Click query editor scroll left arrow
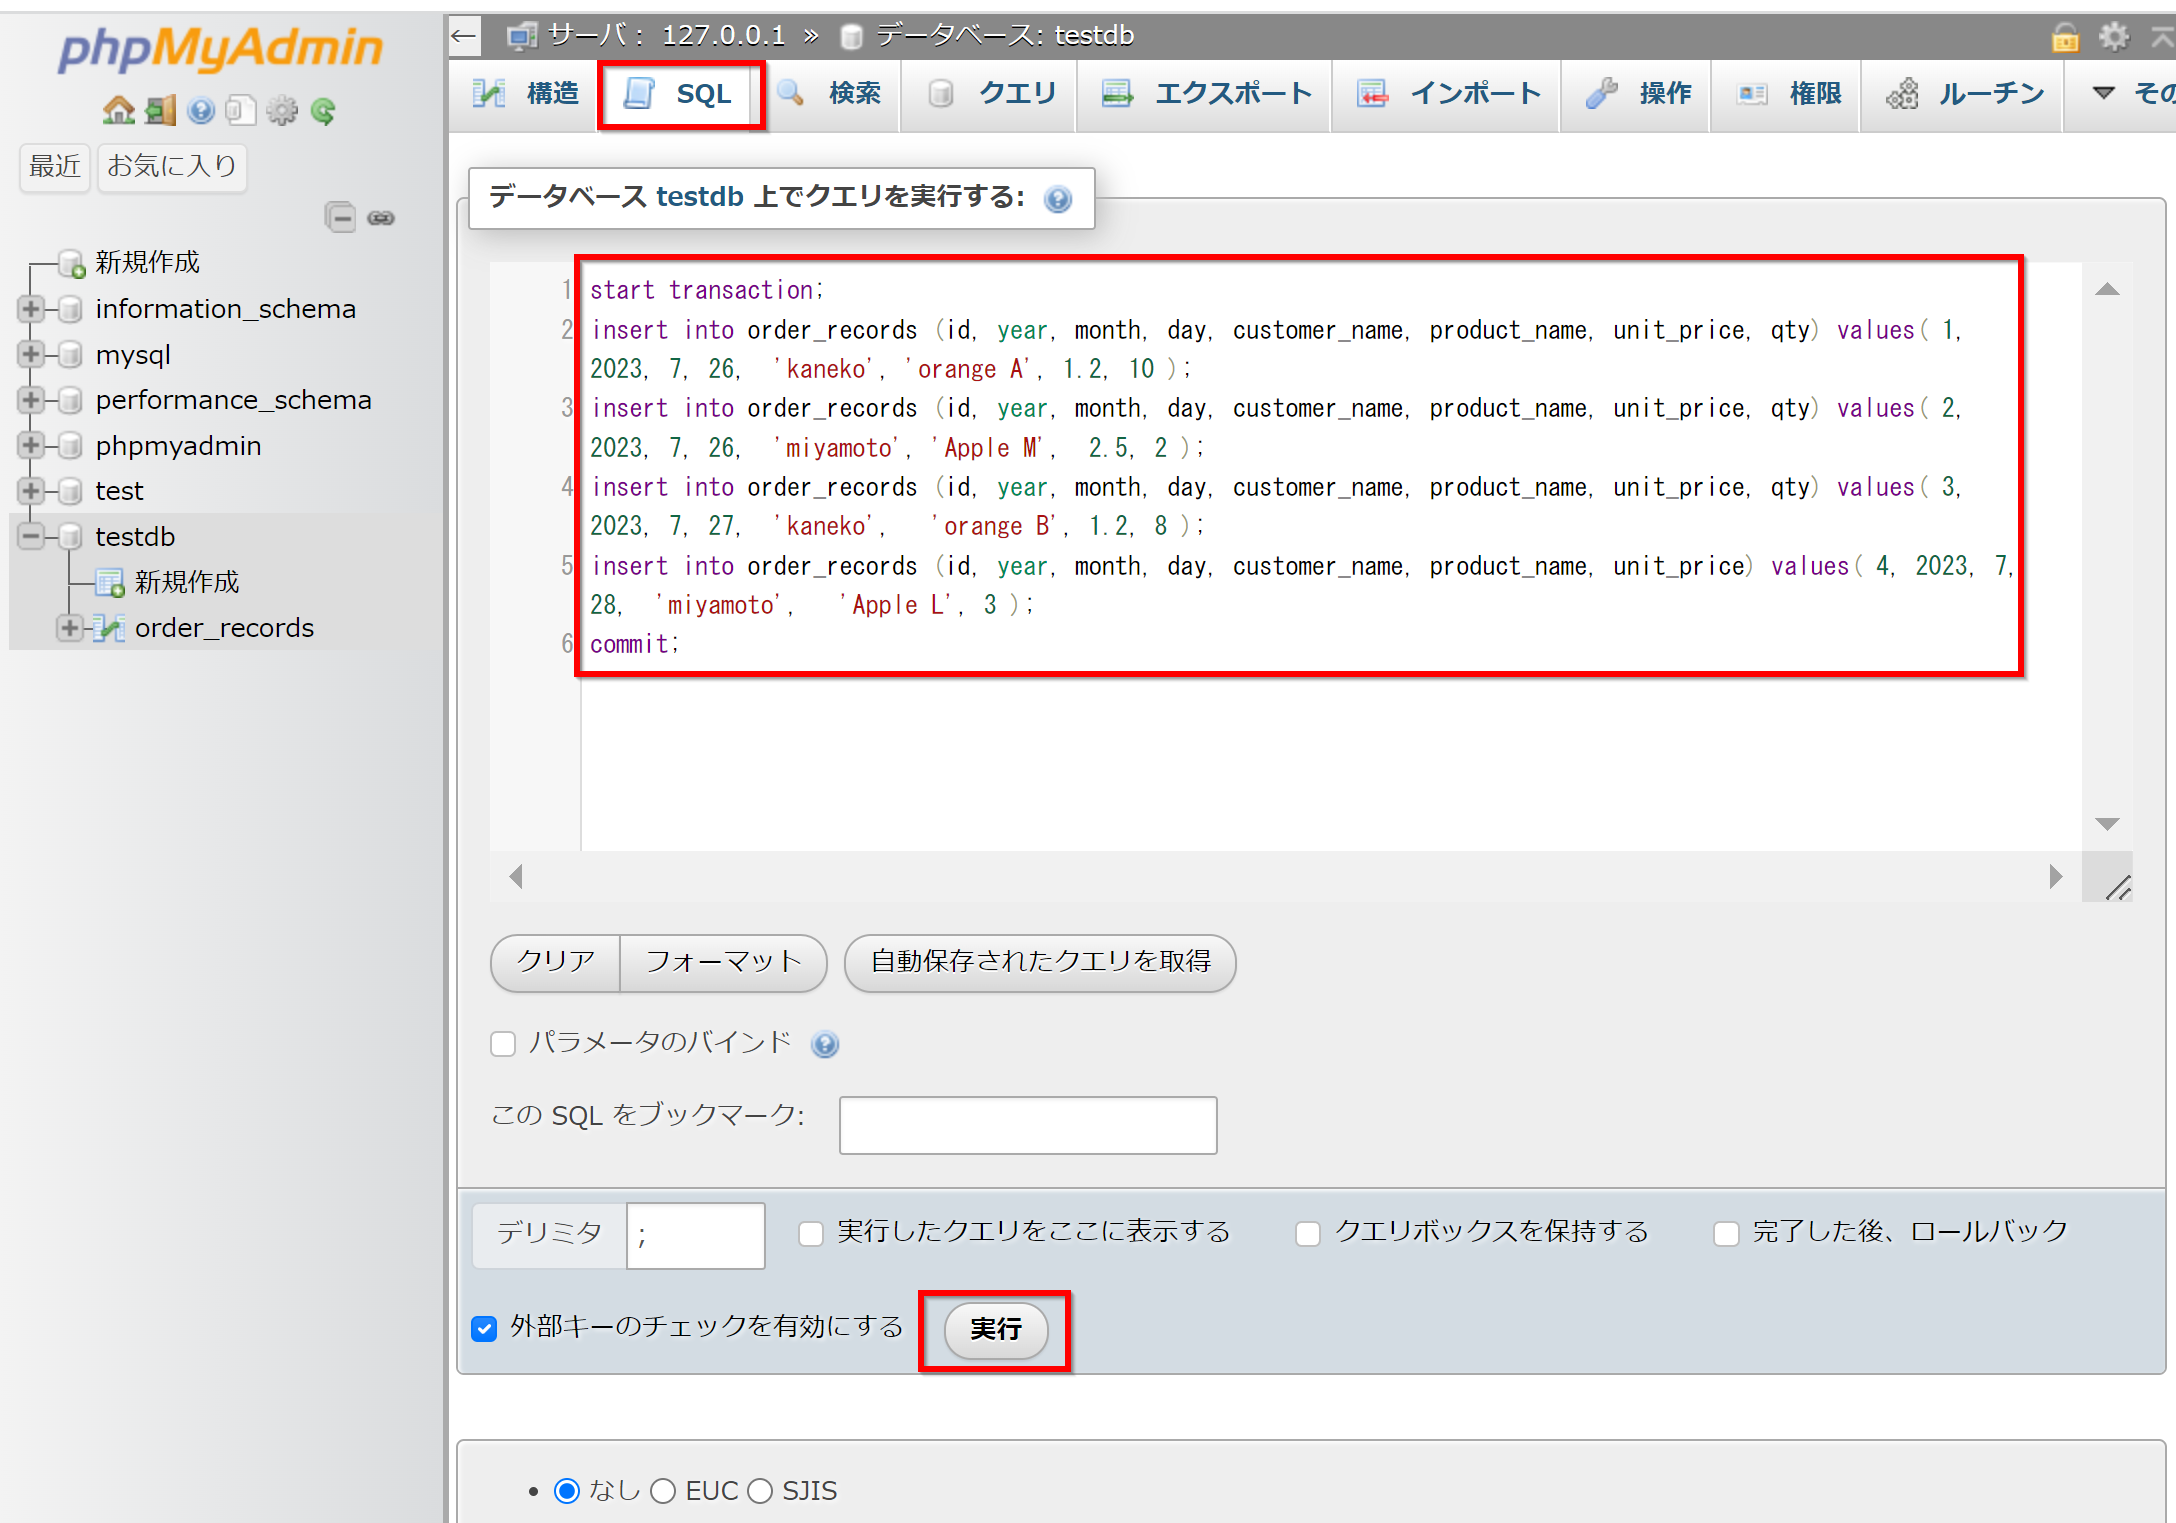Viewport: 2176px width, 1523px height. (x=516, y=877)
